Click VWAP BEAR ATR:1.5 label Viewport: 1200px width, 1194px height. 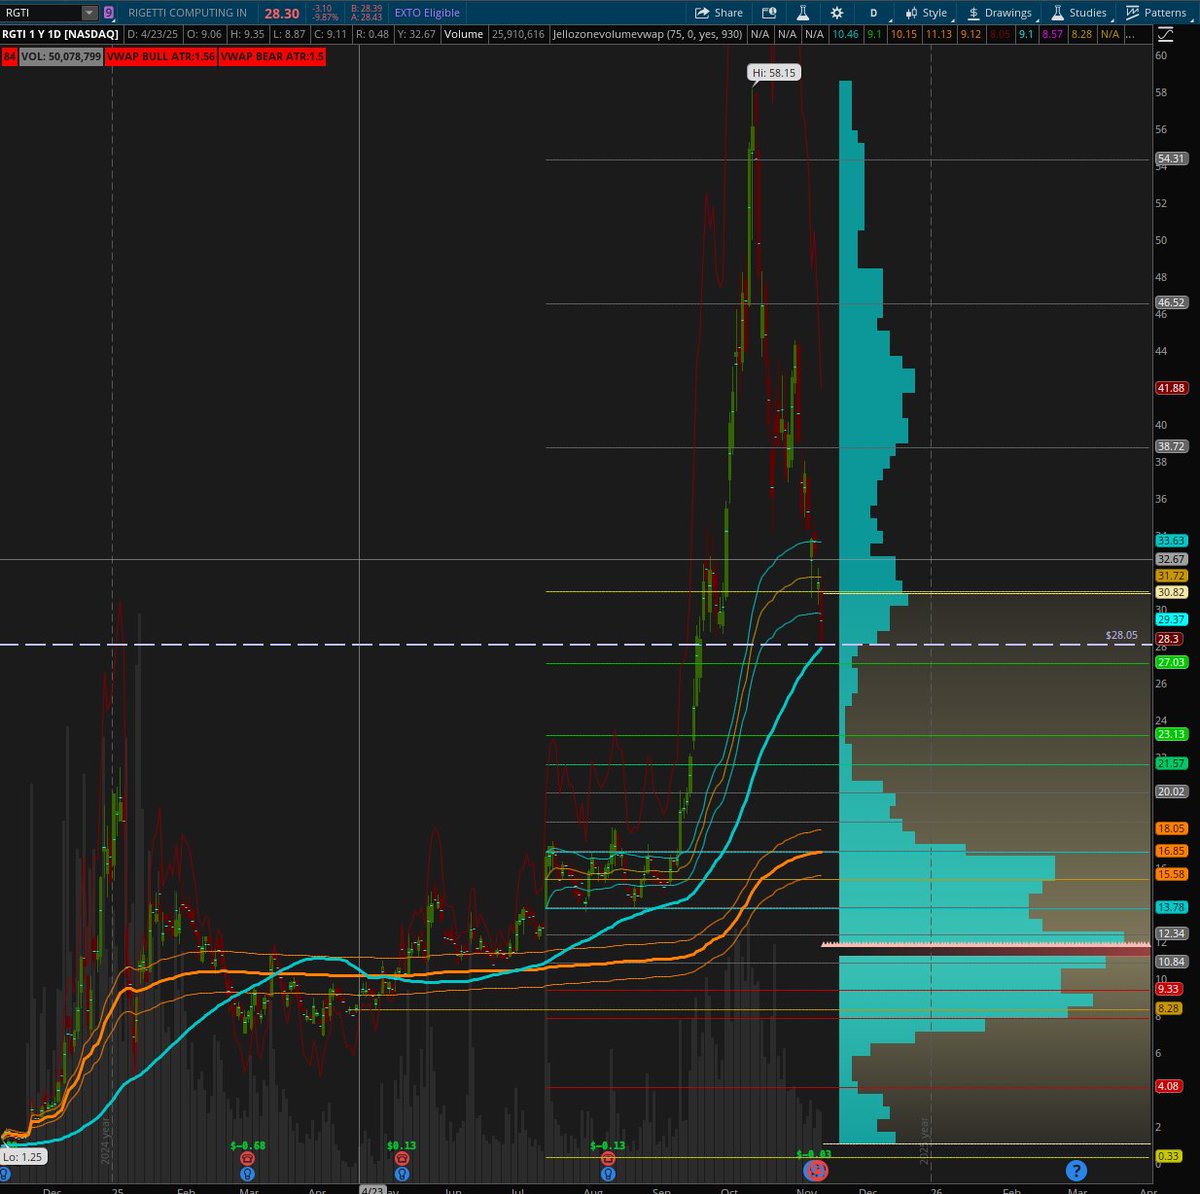point(271,57)
